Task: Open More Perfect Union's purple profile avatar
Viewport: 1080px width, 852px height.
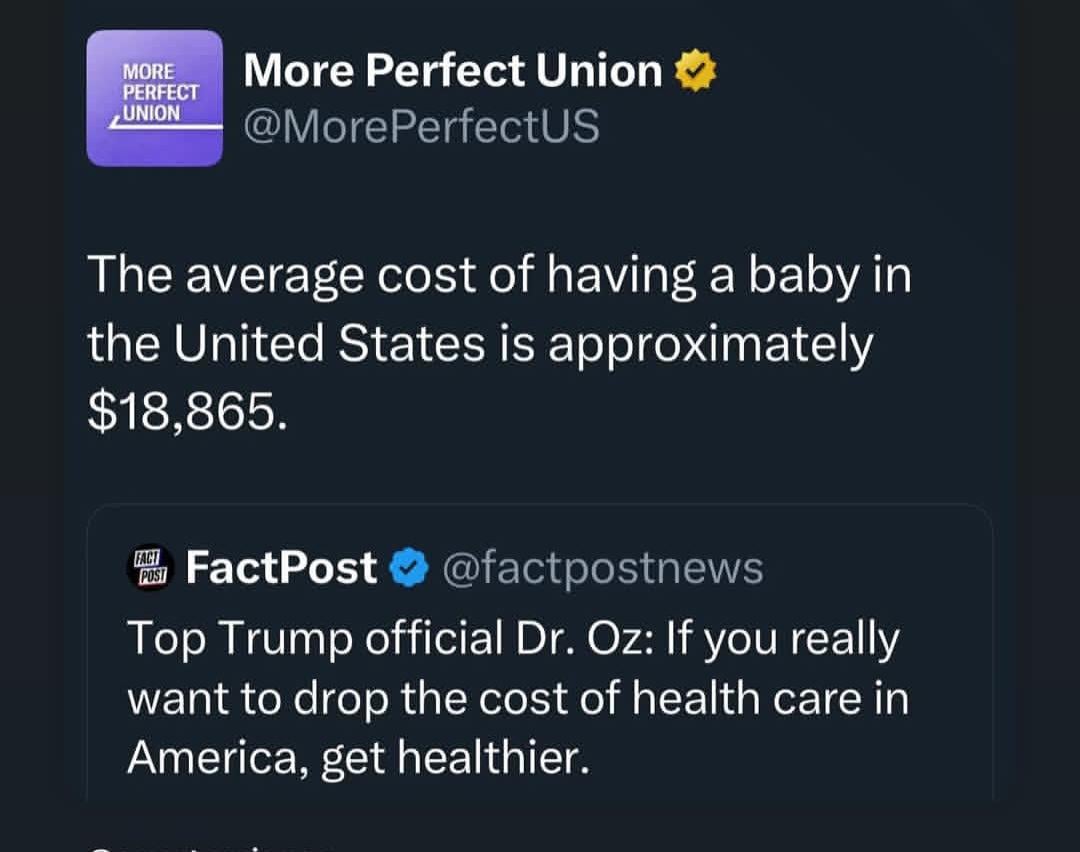Action: tap(154, 98)
